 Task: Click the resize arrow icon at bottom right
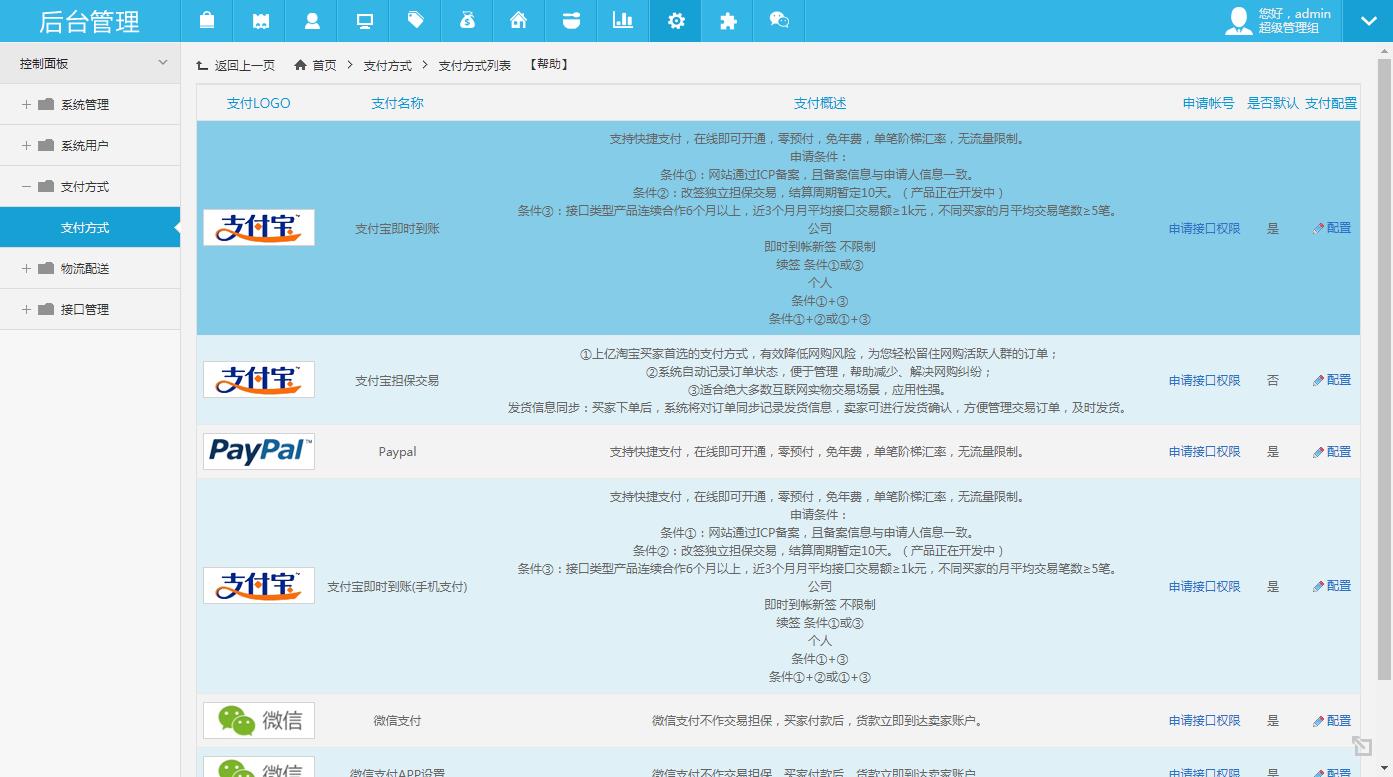coord(1361,746)
